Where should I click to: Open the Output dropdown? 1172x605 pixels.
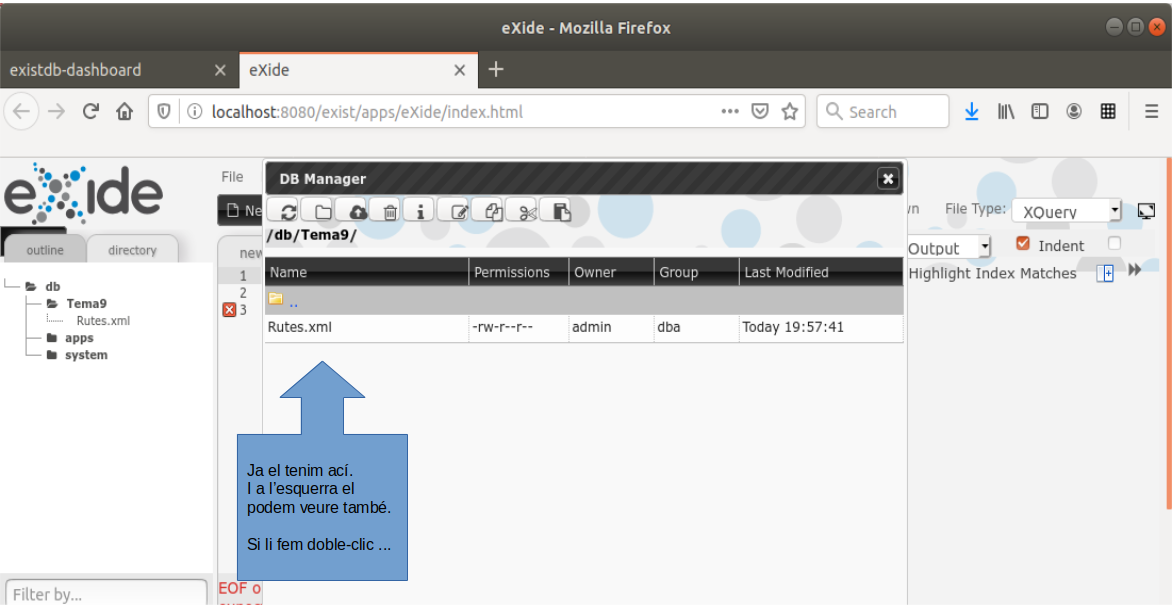949,247
